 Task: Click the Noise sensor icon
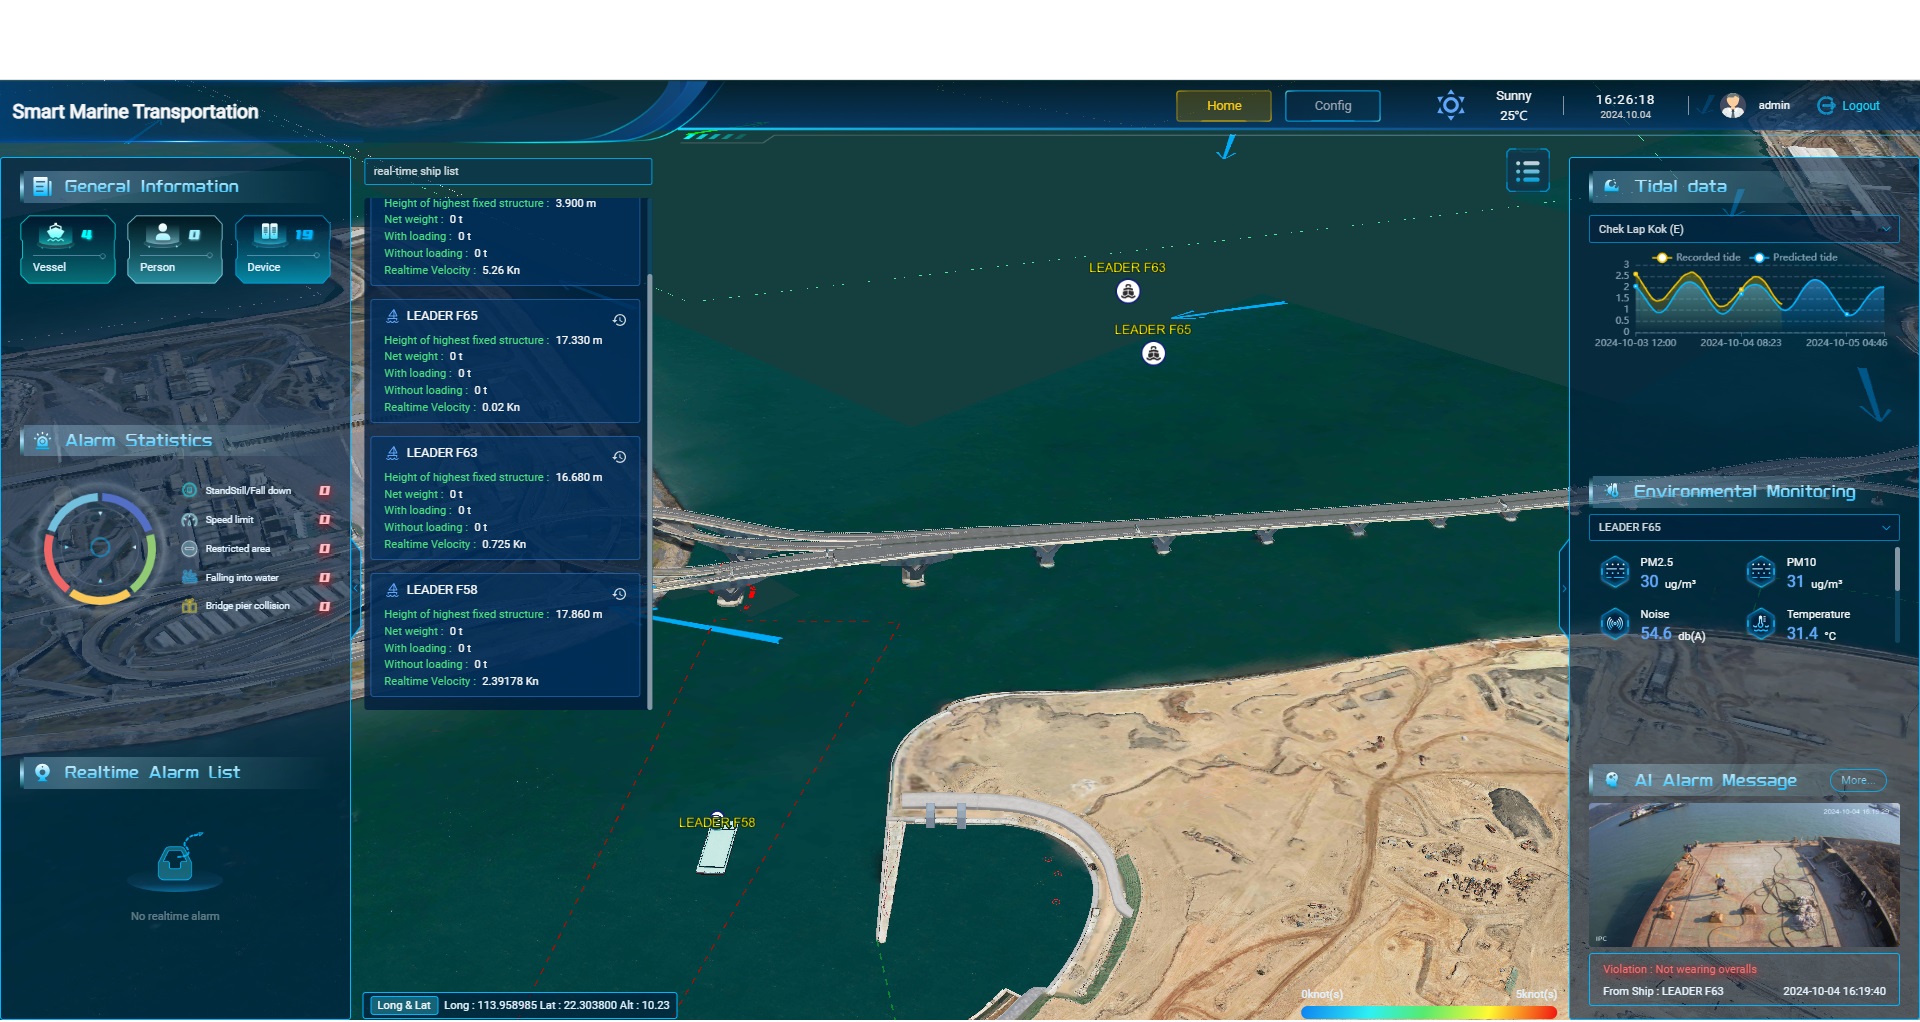[1614, 624]
